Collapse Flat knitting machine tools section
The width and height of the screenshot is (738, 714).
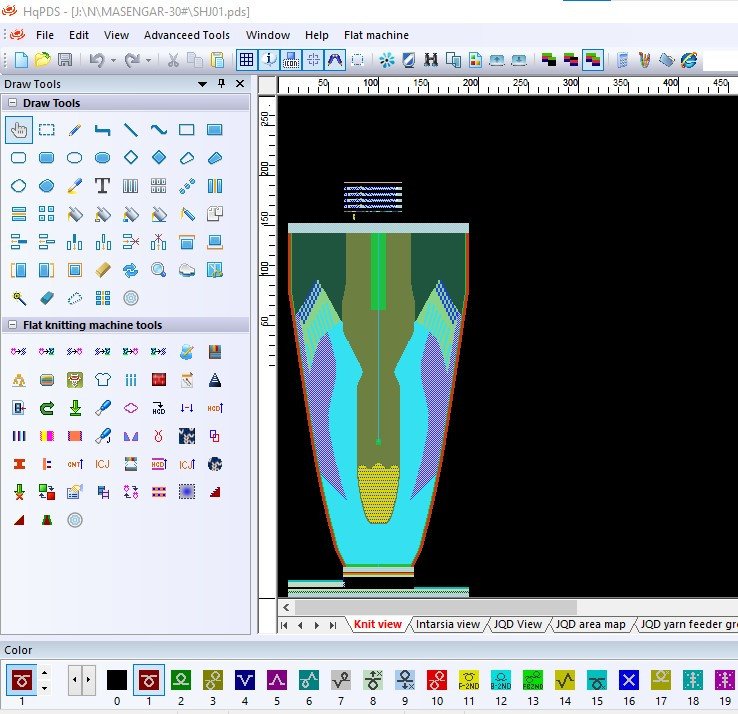click(12, 325)
